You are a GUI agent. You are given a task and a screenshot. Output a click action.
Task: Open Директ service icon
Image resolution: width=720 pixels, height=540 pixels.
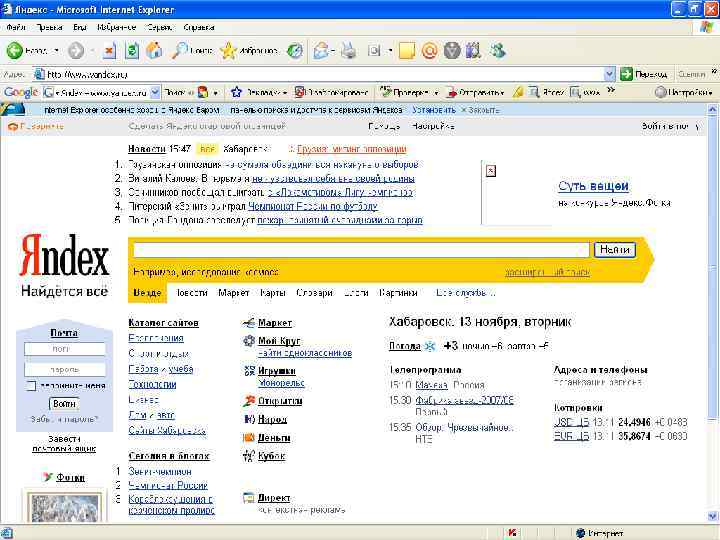(x=248, y=498)
